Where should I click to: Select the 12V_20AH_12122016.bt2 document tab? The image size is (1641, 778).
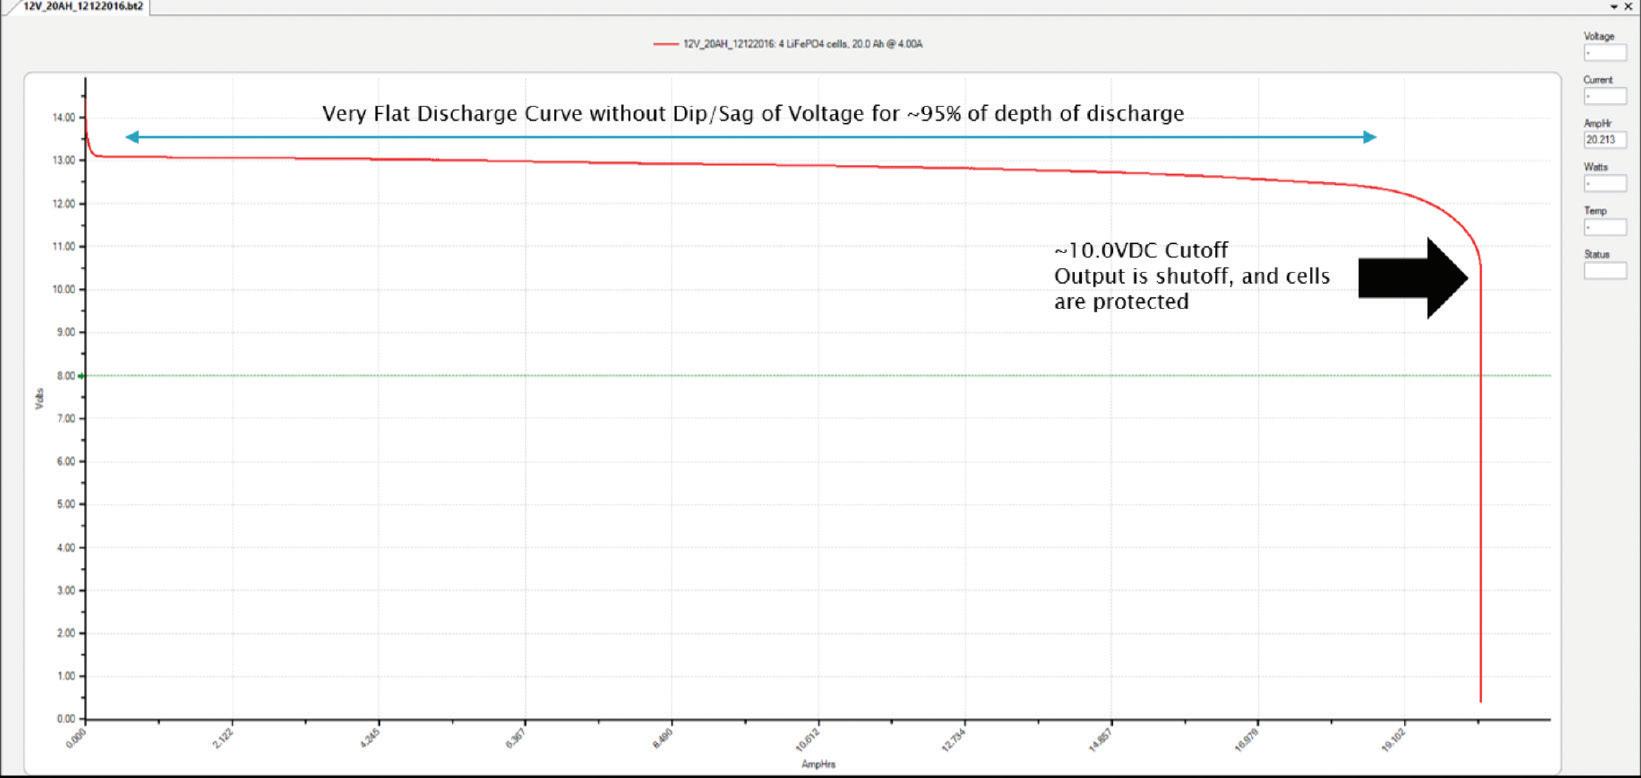(x=82, y=6)
